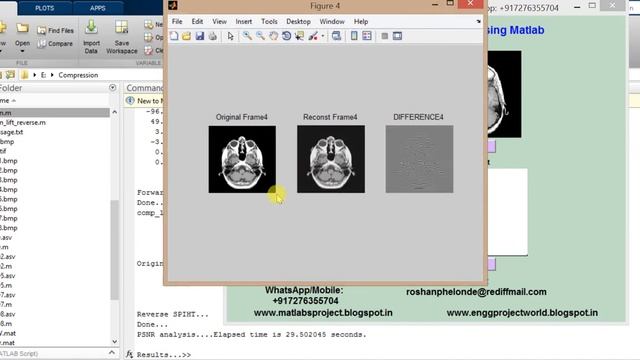Click the PSNR analysis elapsed time line
This screenshot has height=360, width=640.
coord(251,334)
